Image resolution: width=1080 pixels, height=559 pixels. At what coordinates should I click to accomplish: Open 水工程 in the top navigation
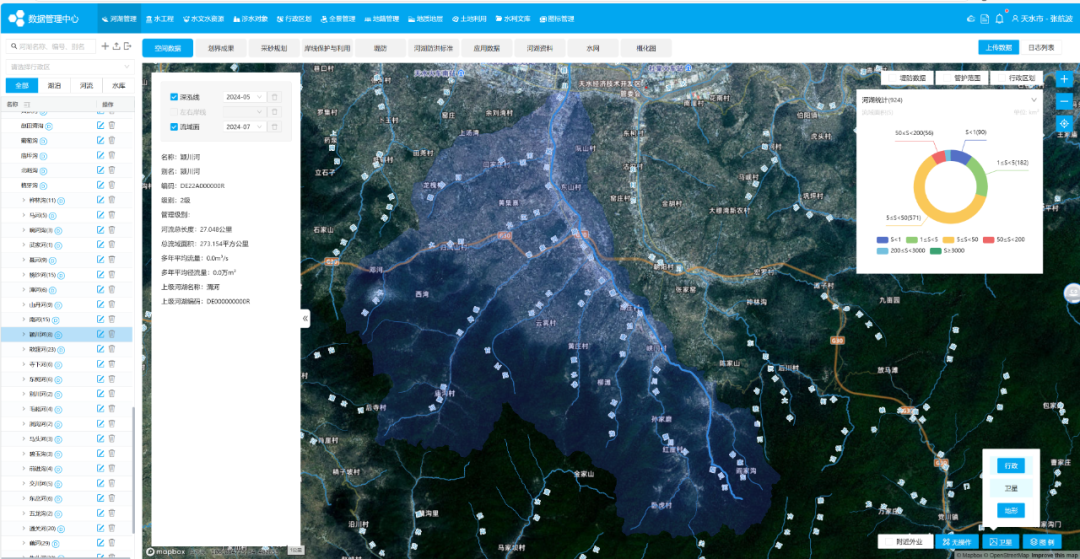pyautogui.click(x=159, y=19)
